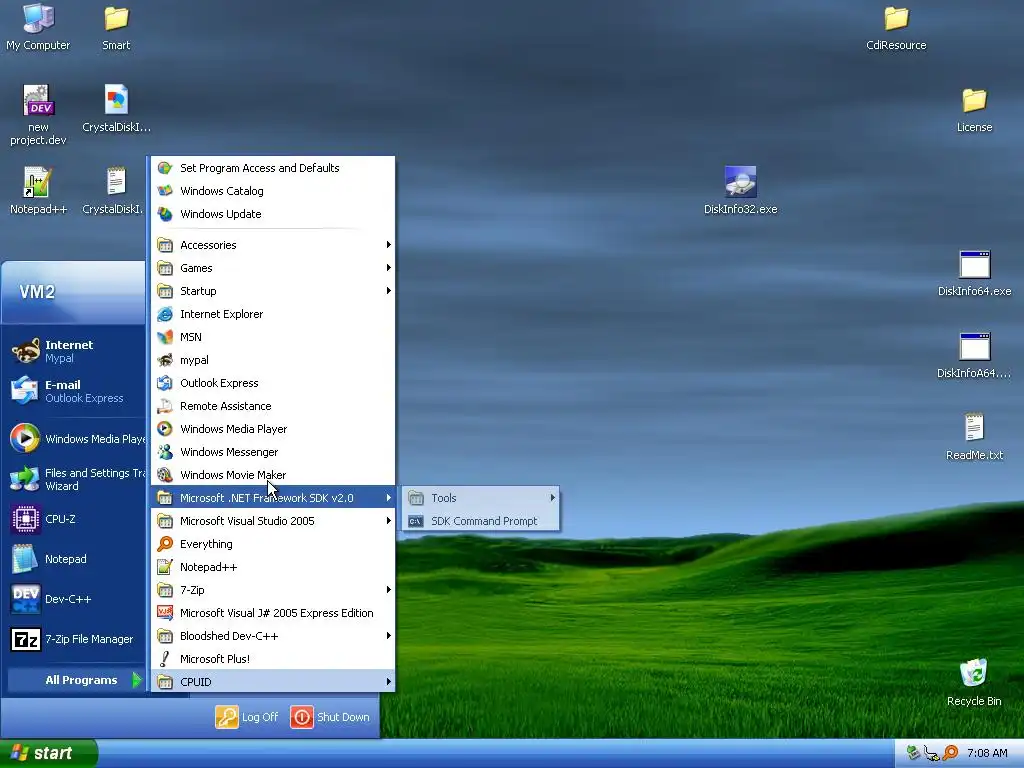This screenshot has width=1024, height=768.
Task: Launch Windows Update
Action: [x=273, y=214]
